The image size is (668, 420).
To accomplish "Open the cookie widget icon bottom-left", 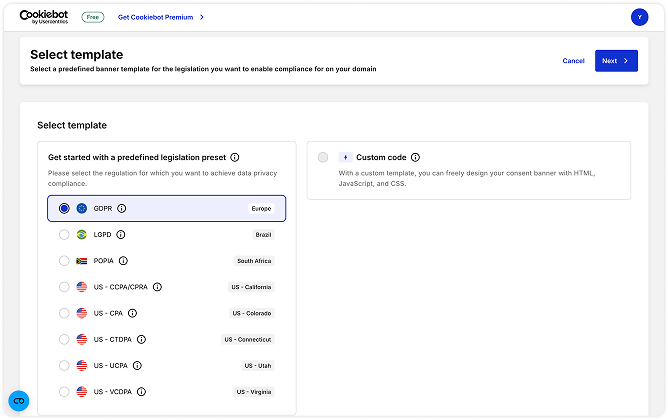I will [19, 400].
